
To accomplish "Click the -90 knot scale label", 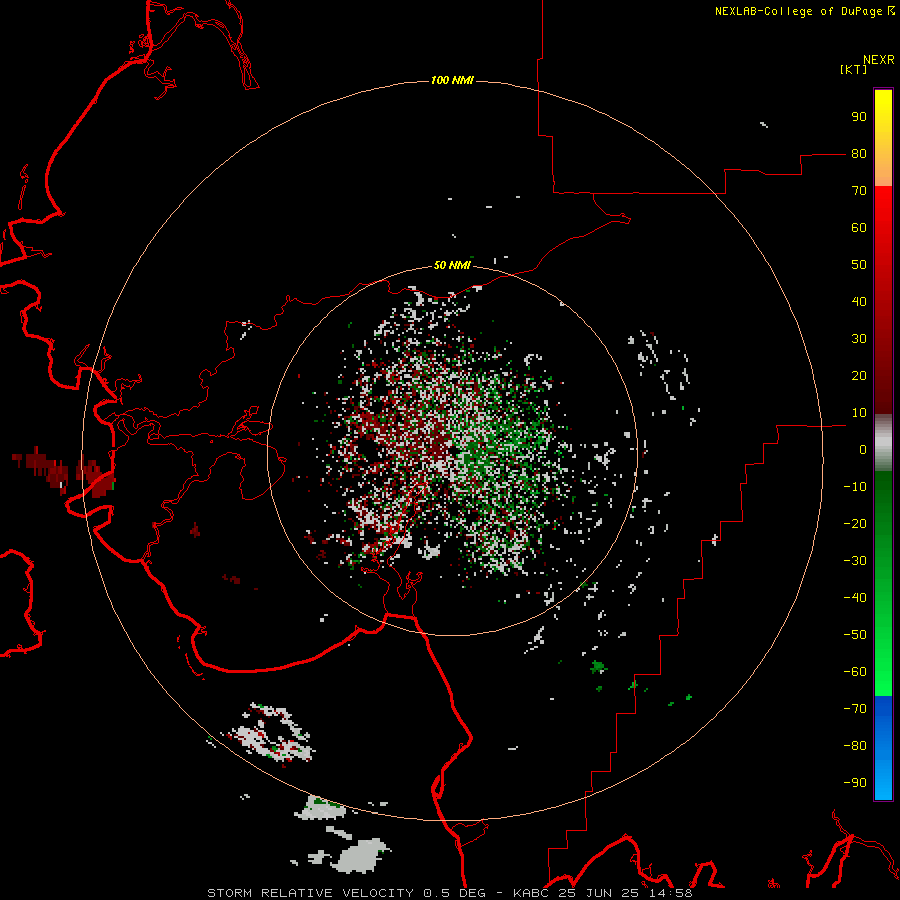I will pyautogui.click(x=855, y=783).
